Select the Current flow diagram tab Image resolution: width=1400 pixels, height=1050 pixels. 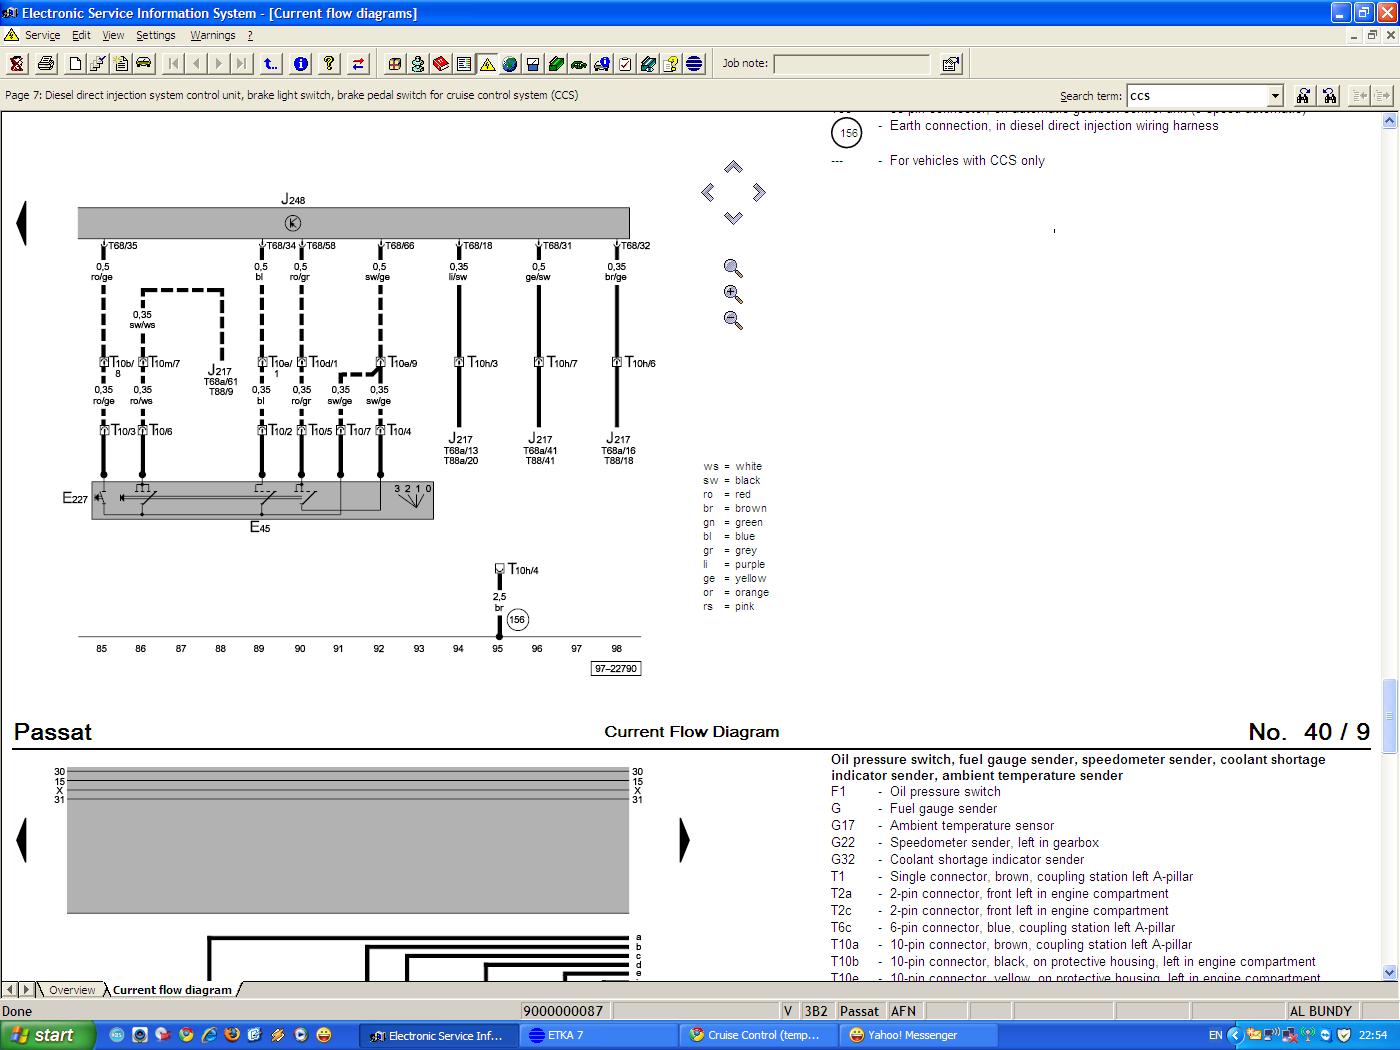pyautogui.click(x=172, y=990)
